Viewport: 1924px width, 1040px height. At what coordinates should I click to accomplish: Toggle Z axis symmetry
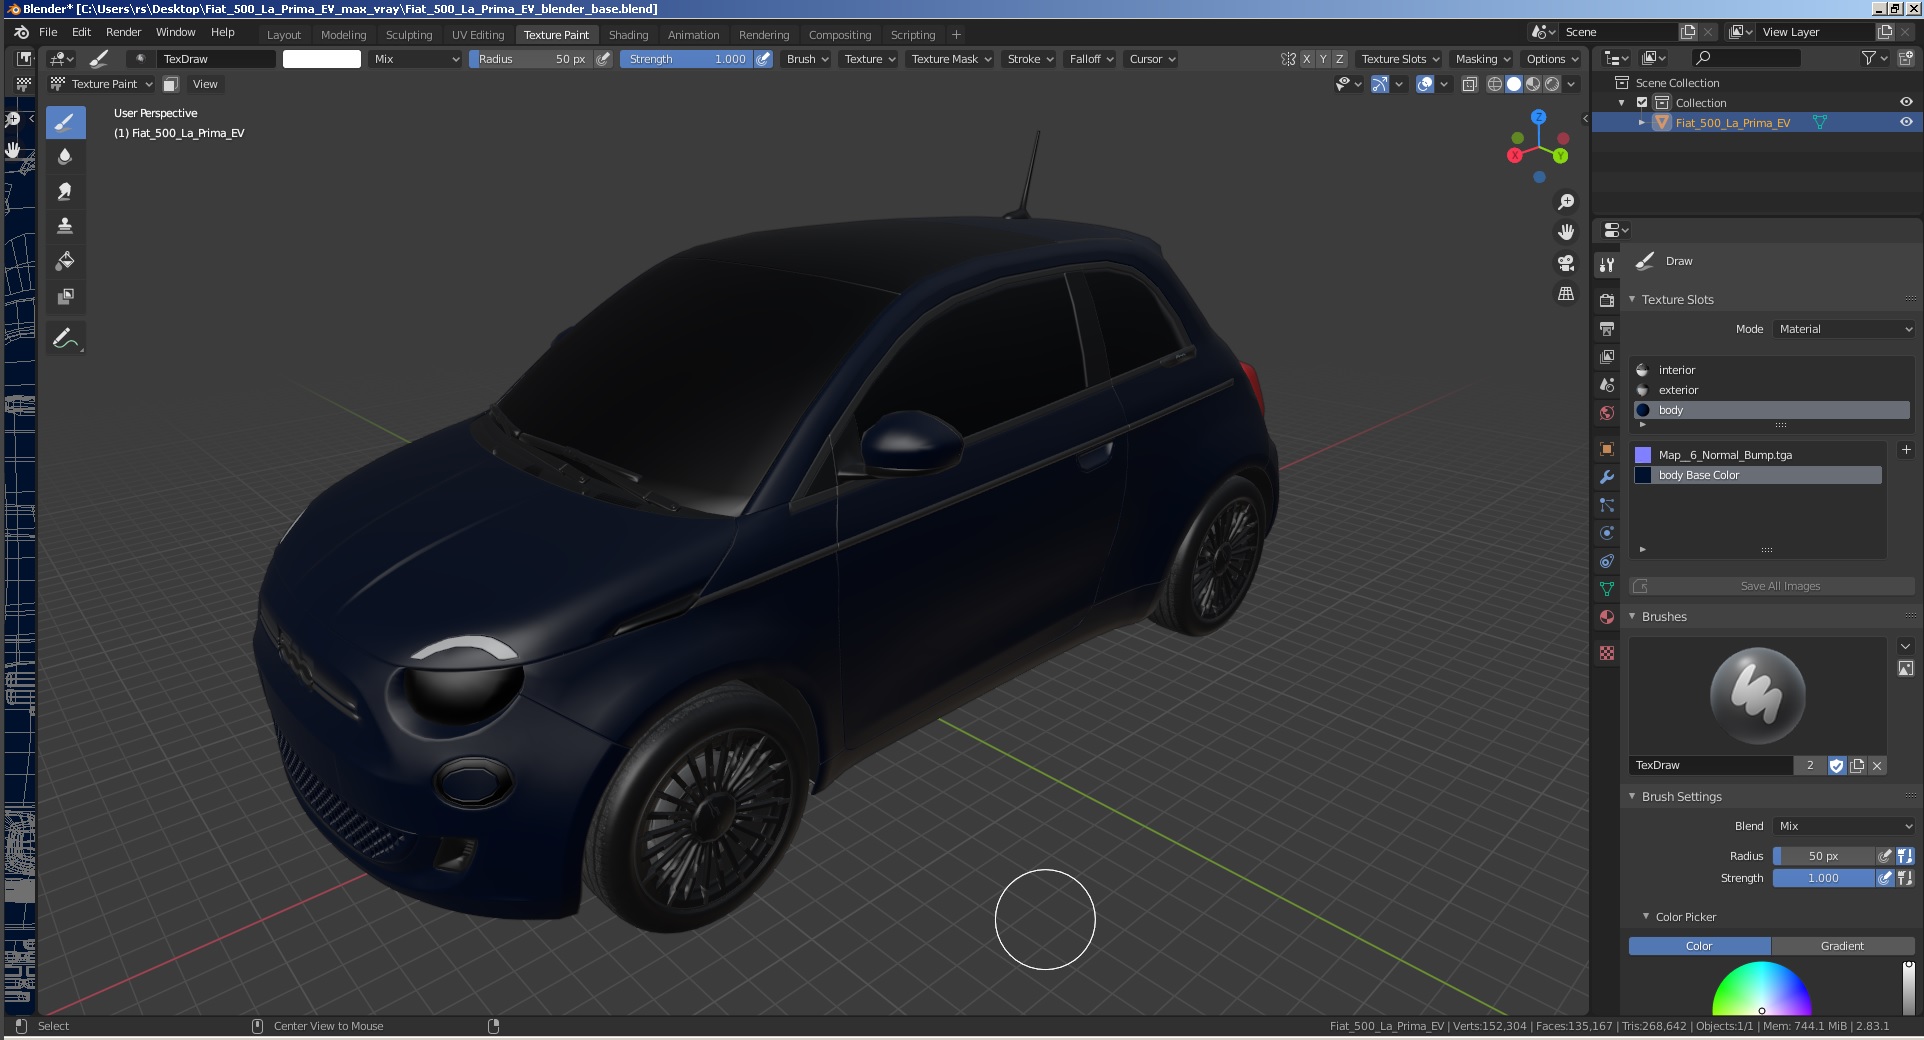click(1340, 59)
